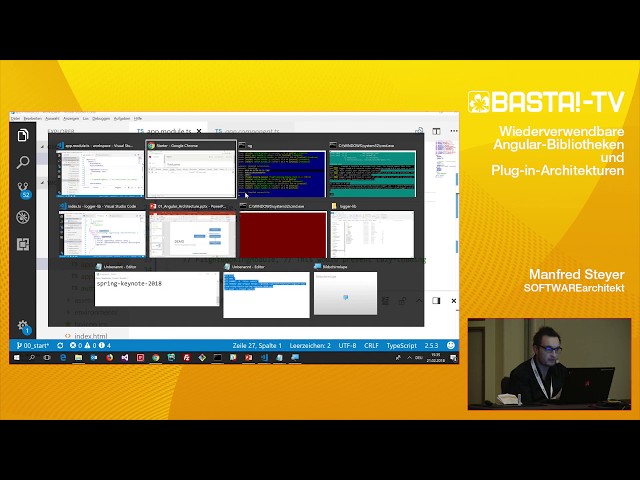
Task: Open Google Chrome from the taskbar
Action: click(156, 358)
